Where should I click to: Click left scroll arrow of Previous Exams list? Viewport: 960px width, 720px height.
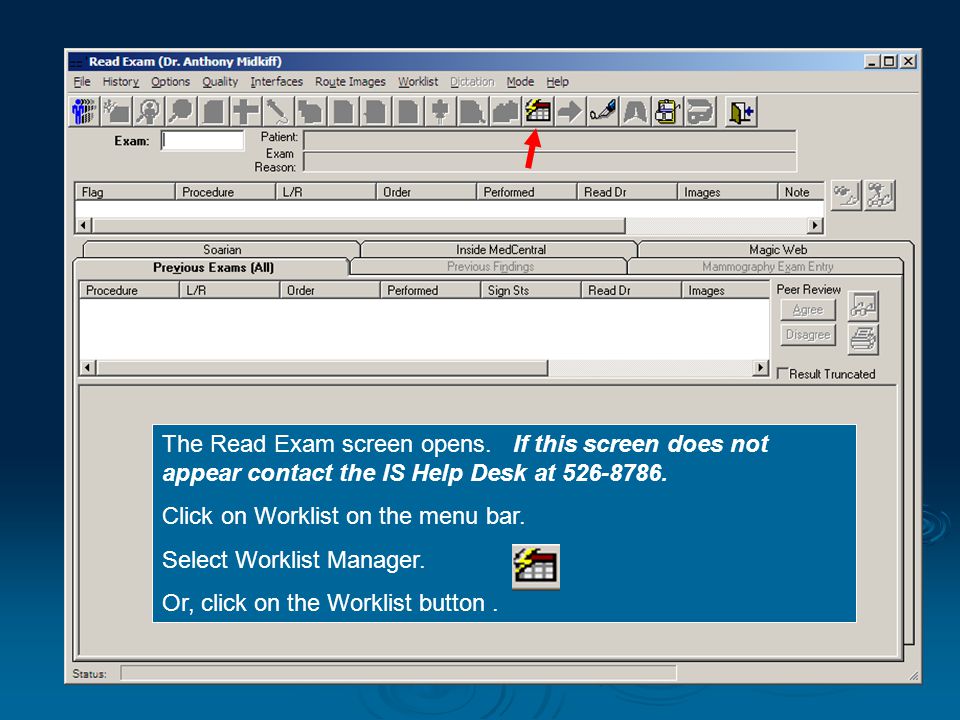(x=88, y=367)
